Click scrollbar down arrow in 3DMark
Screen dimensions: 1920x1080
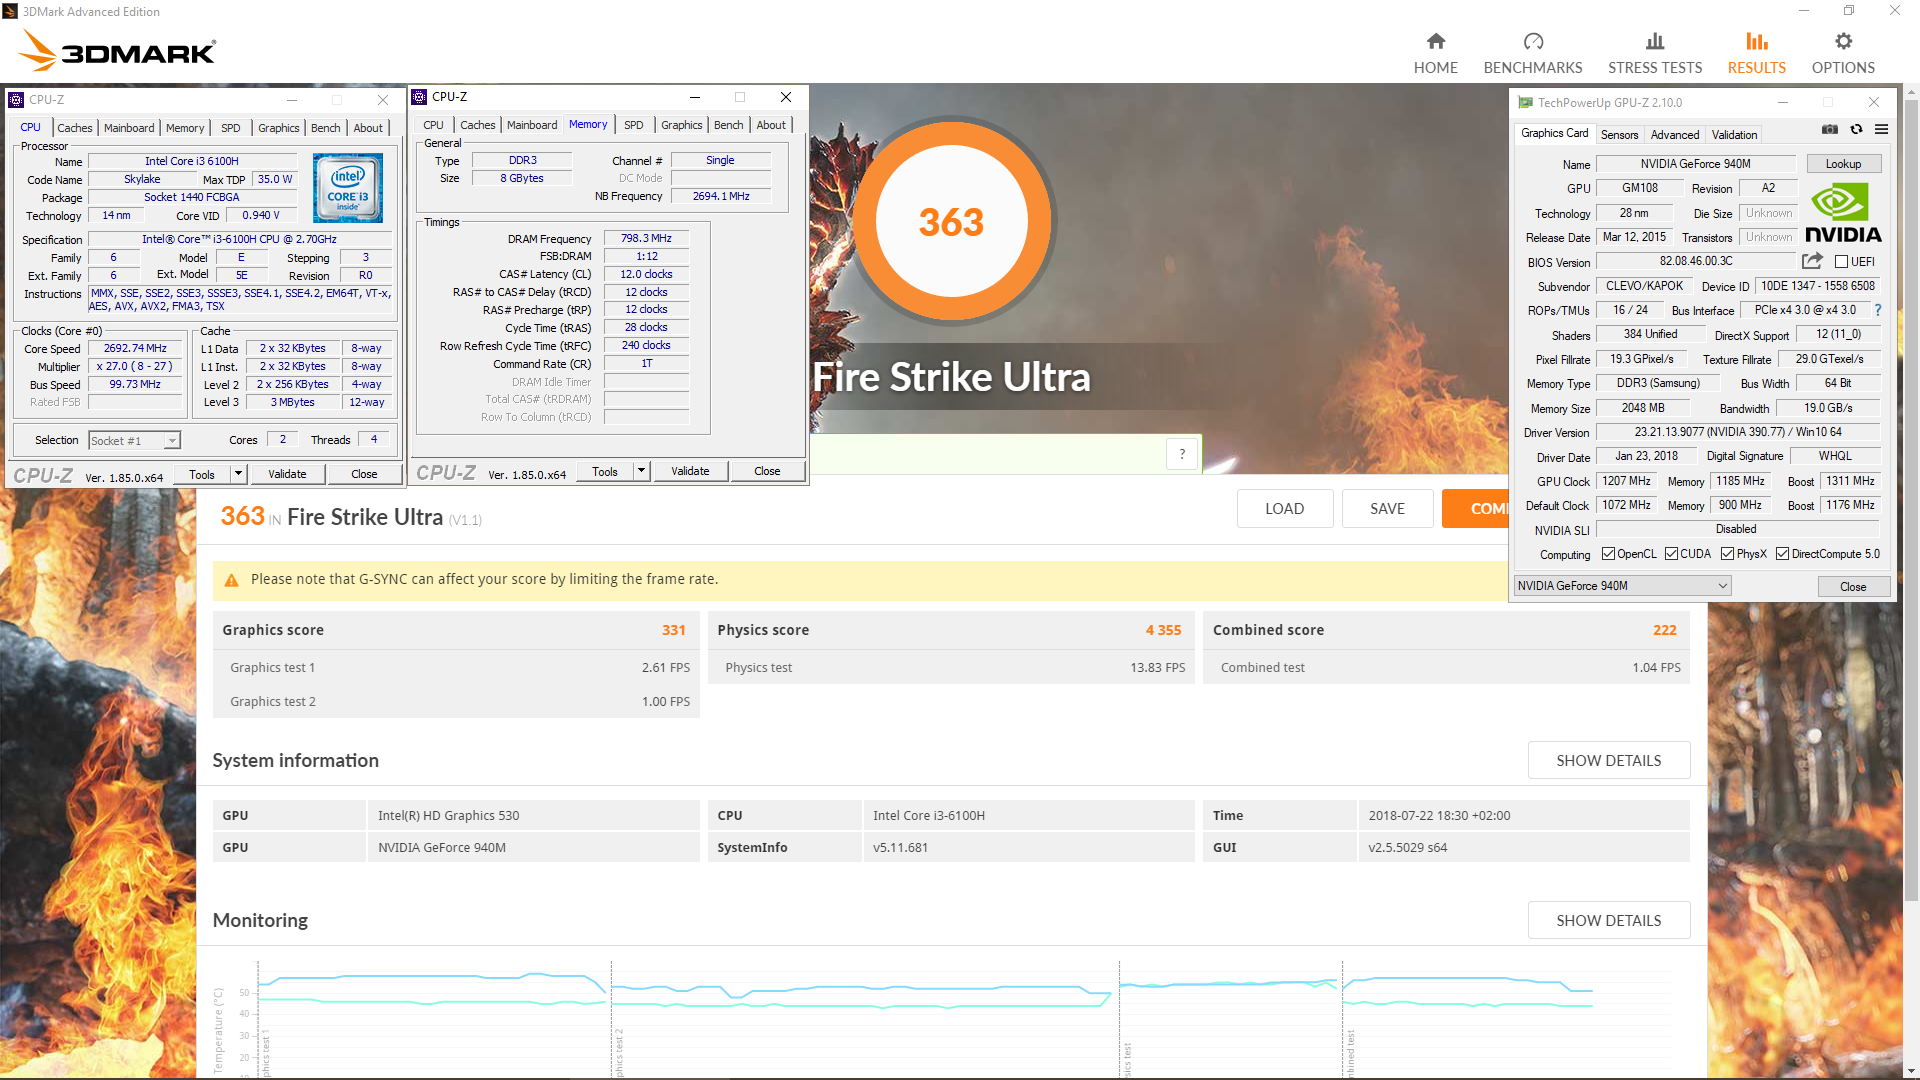(x=1911, y=1071)
